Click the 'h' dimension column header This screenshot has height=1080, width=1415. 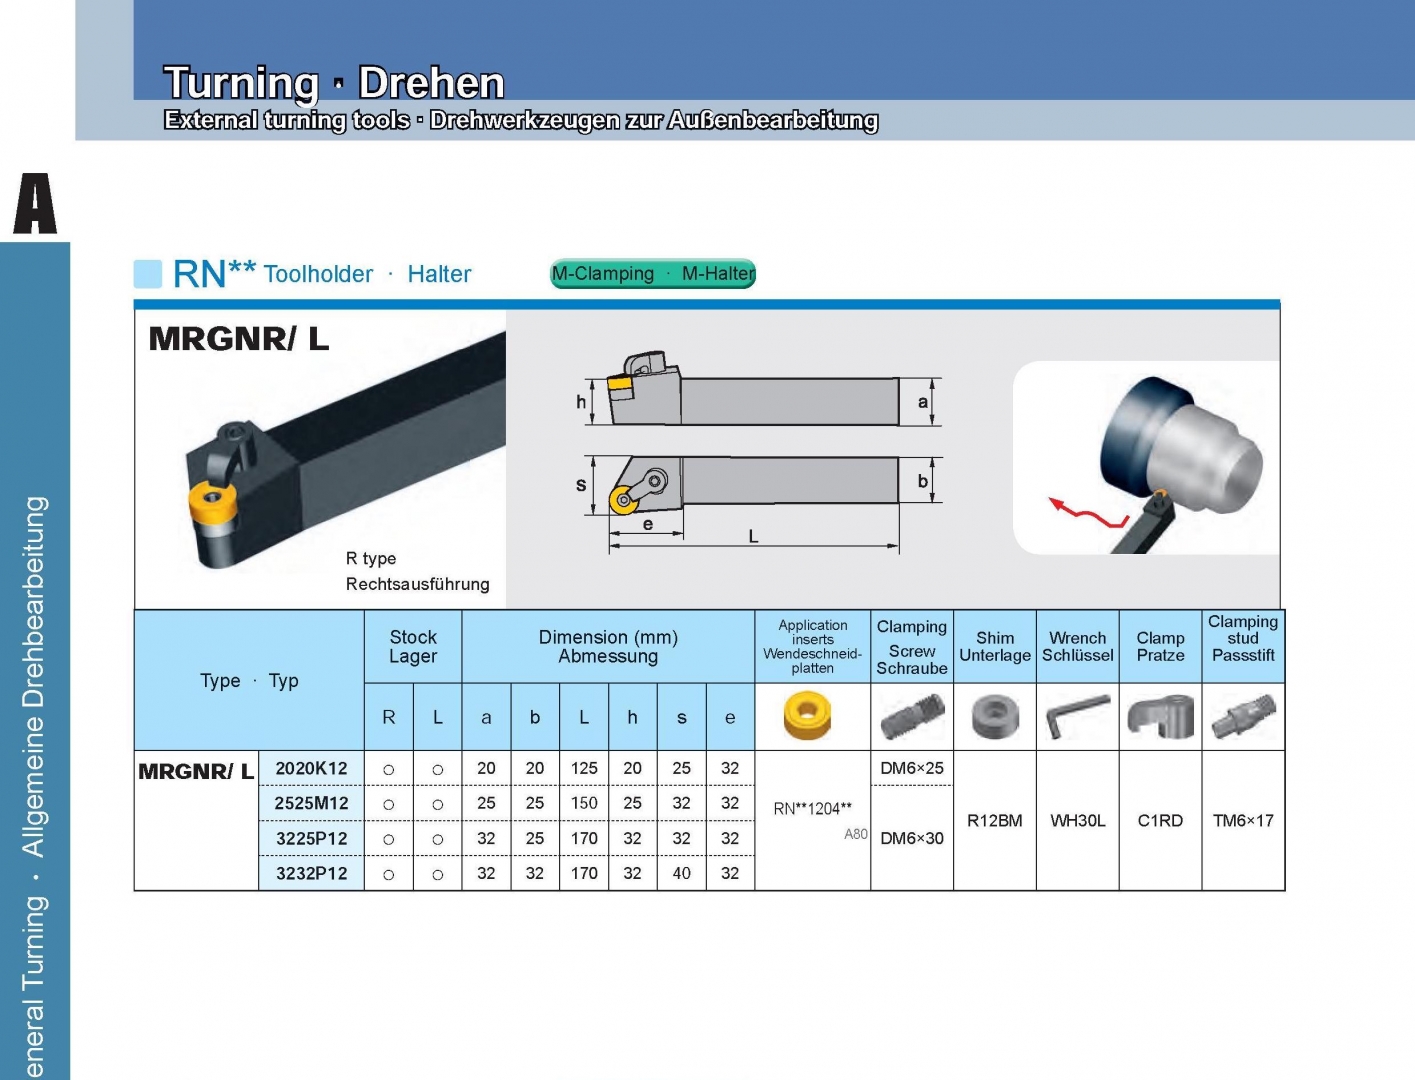633,717
